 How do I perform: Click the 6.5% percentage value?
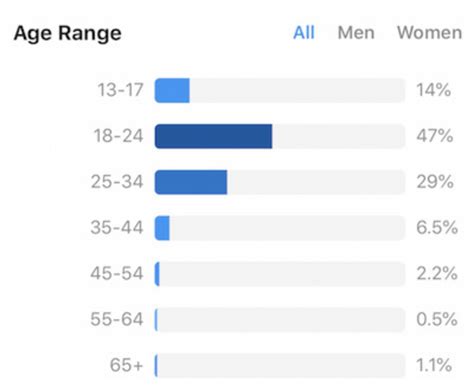tap(437, 228)
